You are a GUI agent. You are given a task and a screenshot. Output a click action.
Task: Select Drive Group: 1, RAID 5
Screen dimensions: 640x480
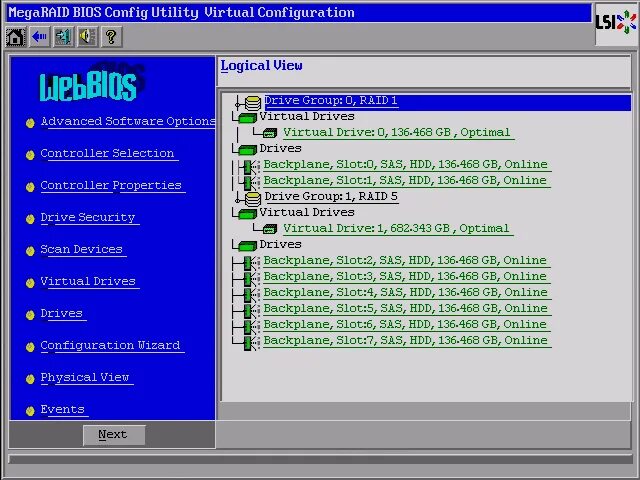point(331,197)
